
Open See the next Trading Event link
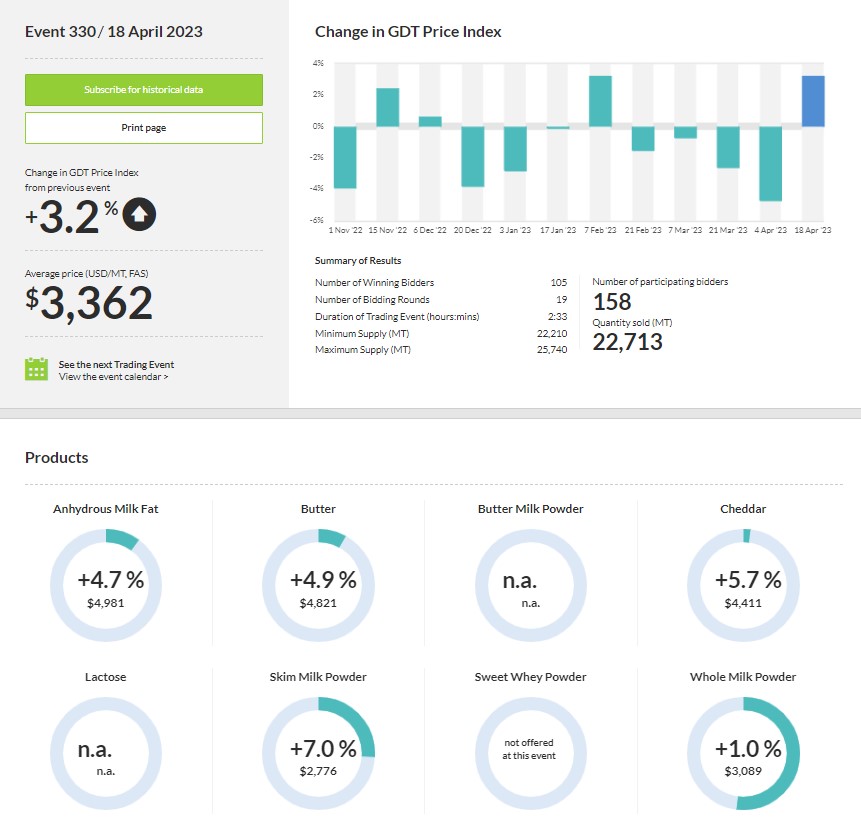tap(116, 365)
